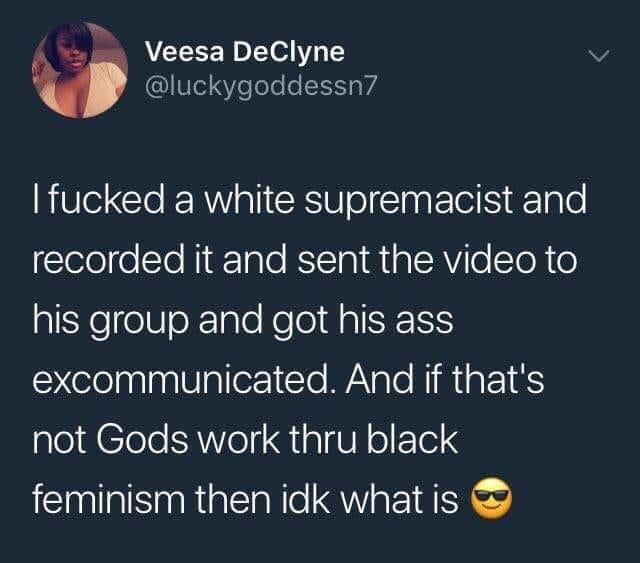Open Veesa DeClyne's profile picture
The width and height of the screenshot is (640, 563).
80,70
